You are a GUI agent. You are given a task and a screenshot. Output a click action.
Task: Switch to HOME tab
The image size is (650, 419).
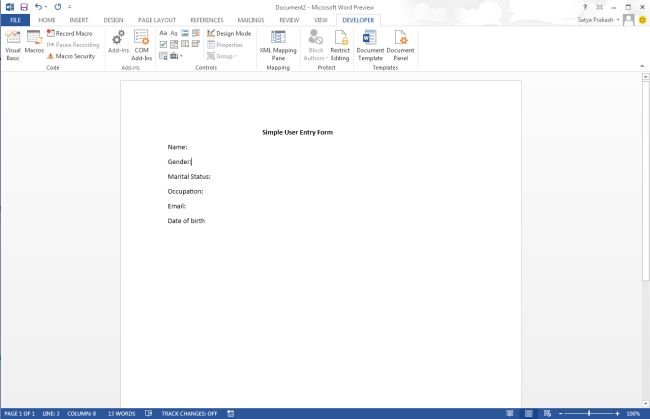[x=47, y=20]
